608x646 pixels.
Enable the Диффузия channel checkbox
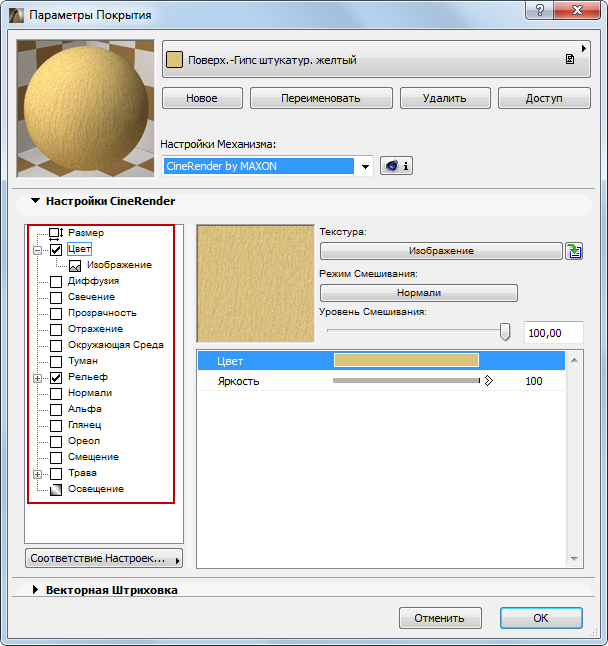click(x=56, y=282)
